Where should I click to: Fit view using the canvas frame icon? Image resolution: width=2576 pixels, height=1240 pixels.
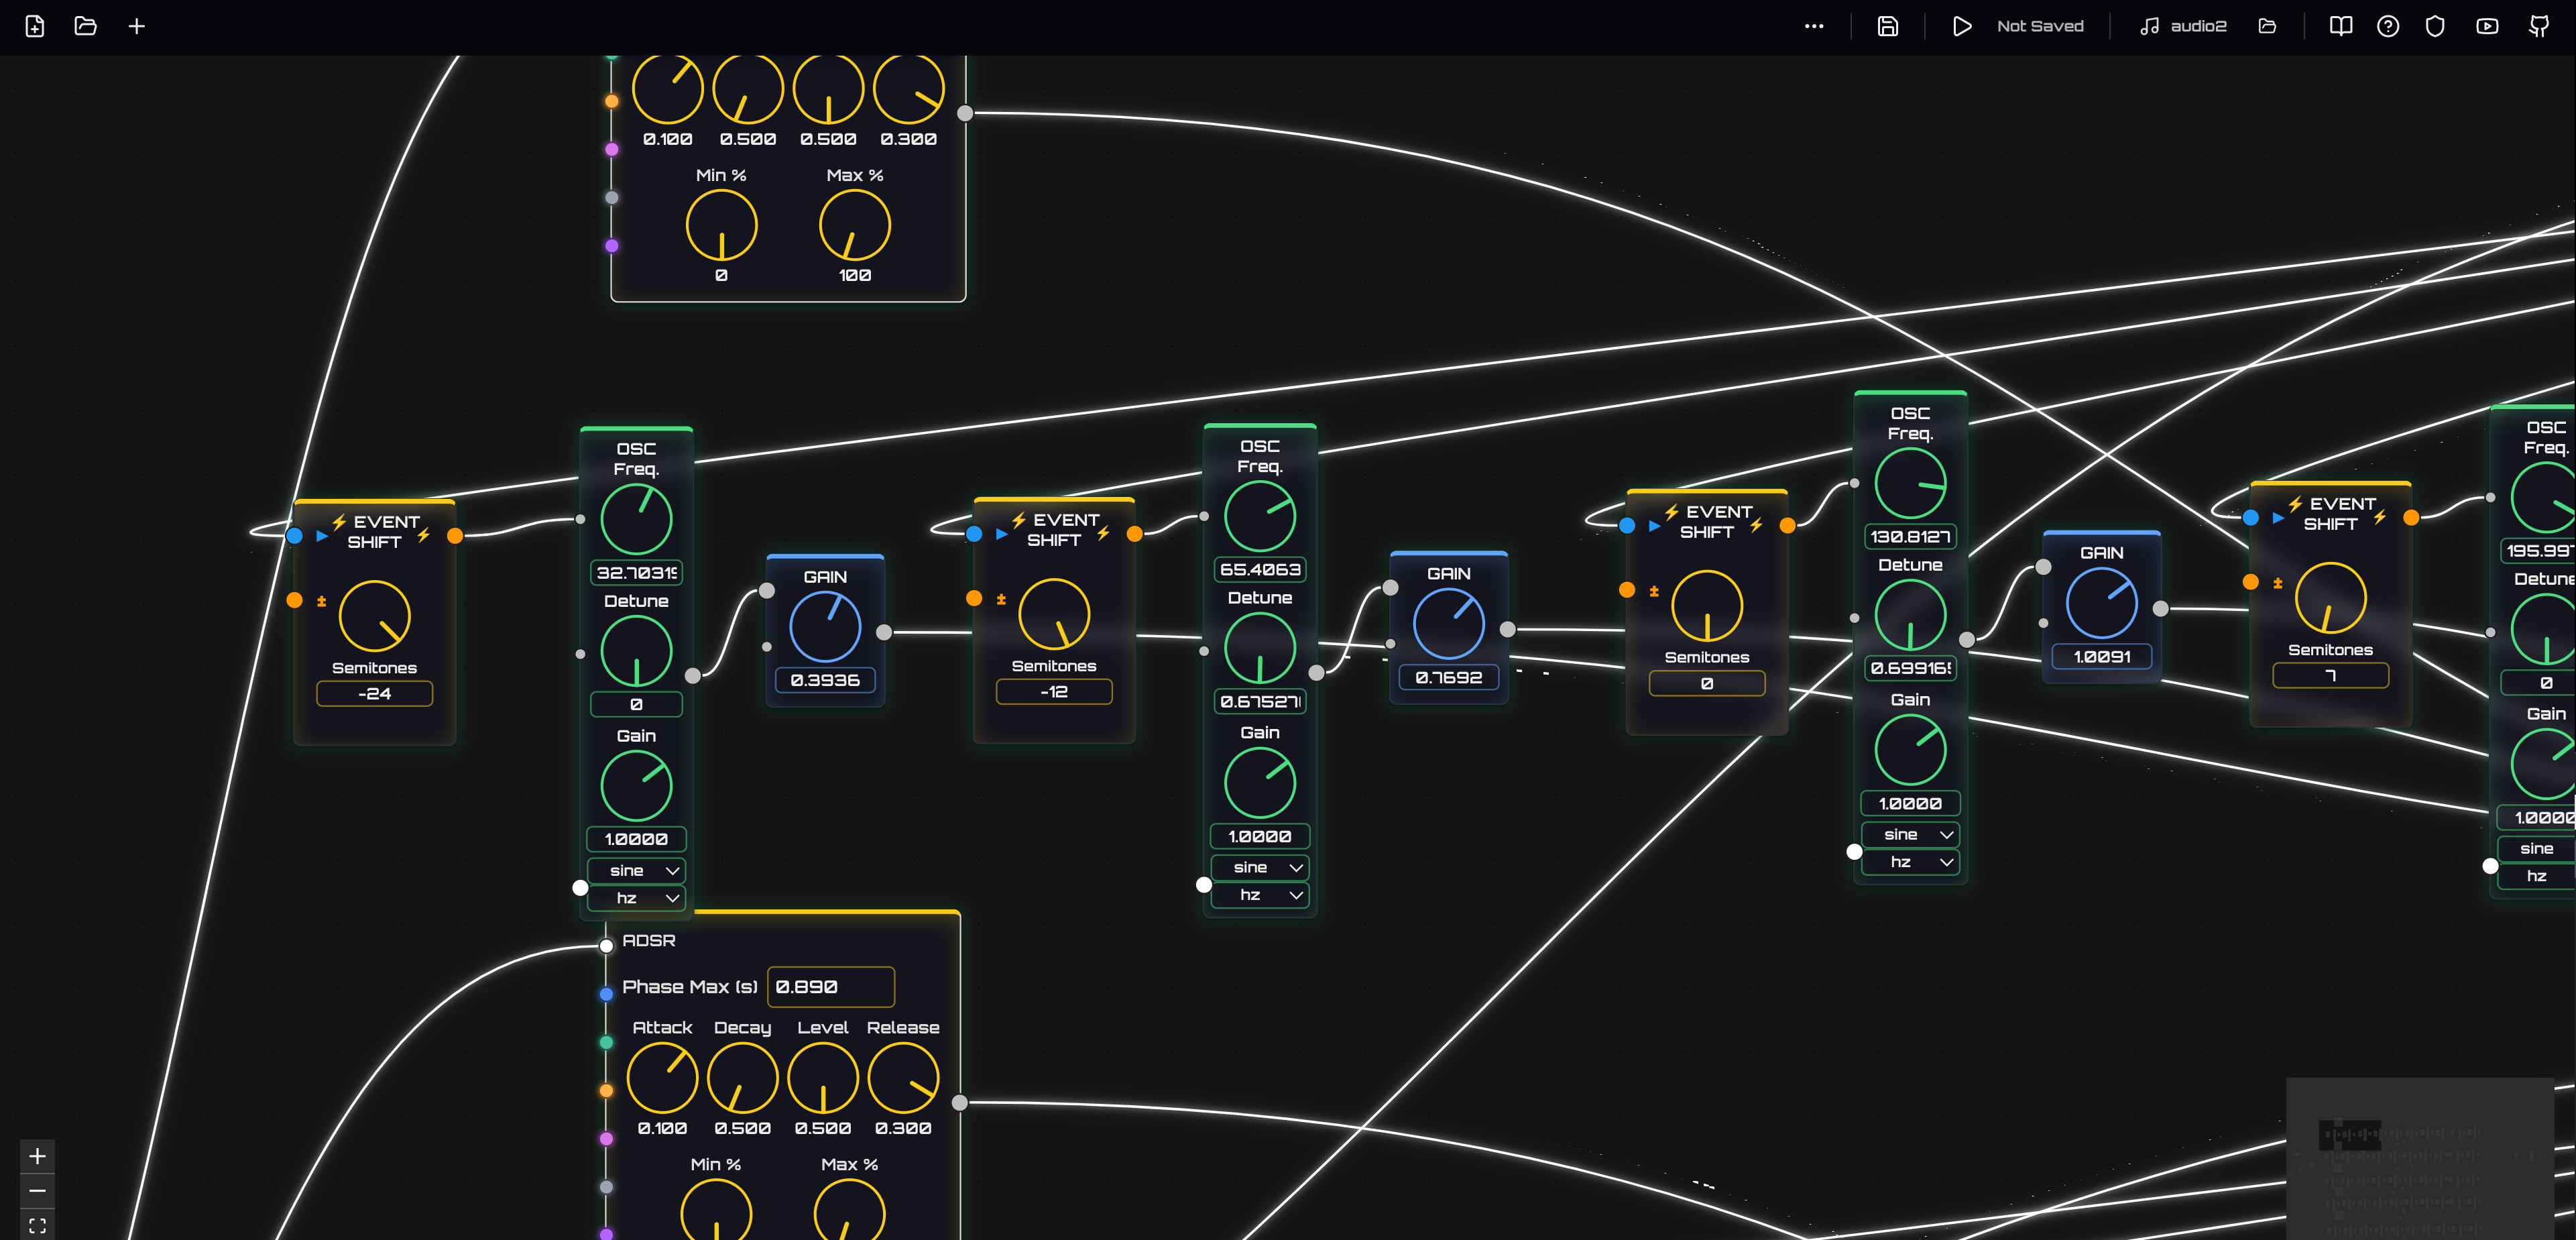click(37, 1225)
